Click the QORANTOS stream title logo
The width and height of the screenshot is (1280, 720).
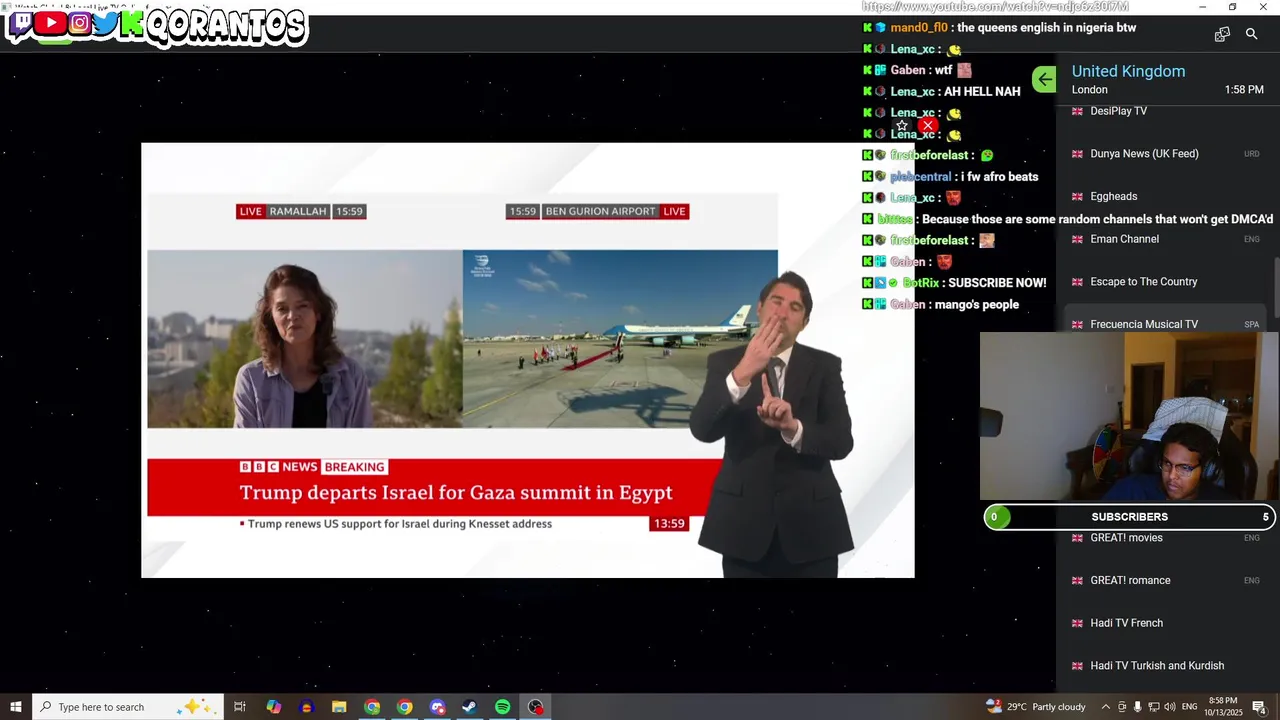tap(226, 26)
